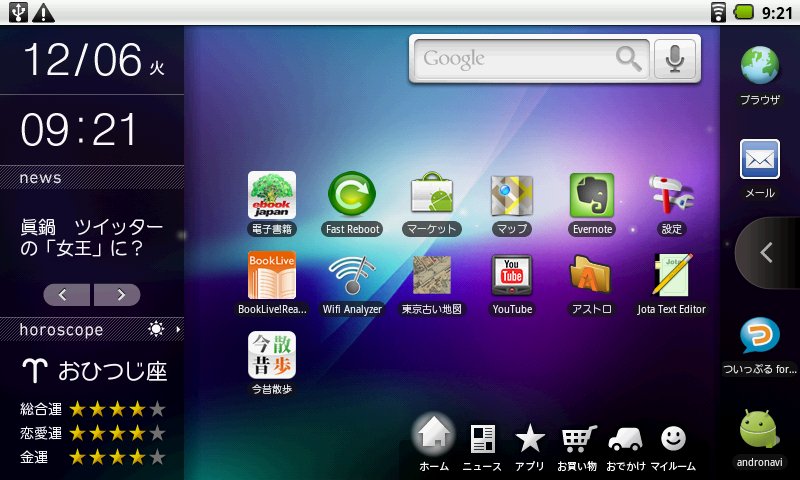Image resolution: width=800 pixels, height=480 pixels.
Task: Switch to the お買い物 shopping tab
Action: coord(577,445)
